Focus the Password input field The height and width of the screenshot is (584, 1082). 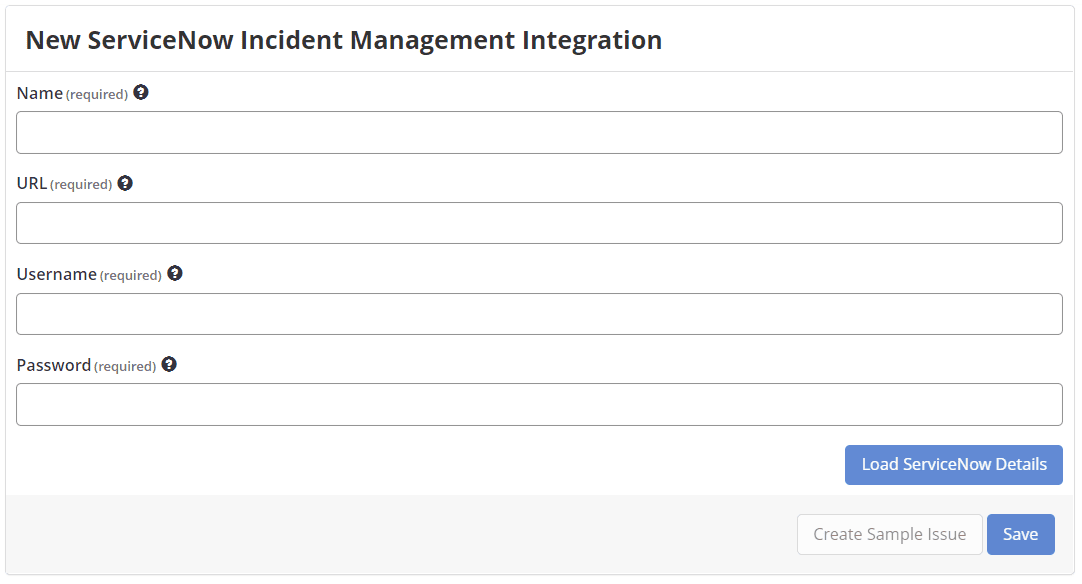click(540, 404)
